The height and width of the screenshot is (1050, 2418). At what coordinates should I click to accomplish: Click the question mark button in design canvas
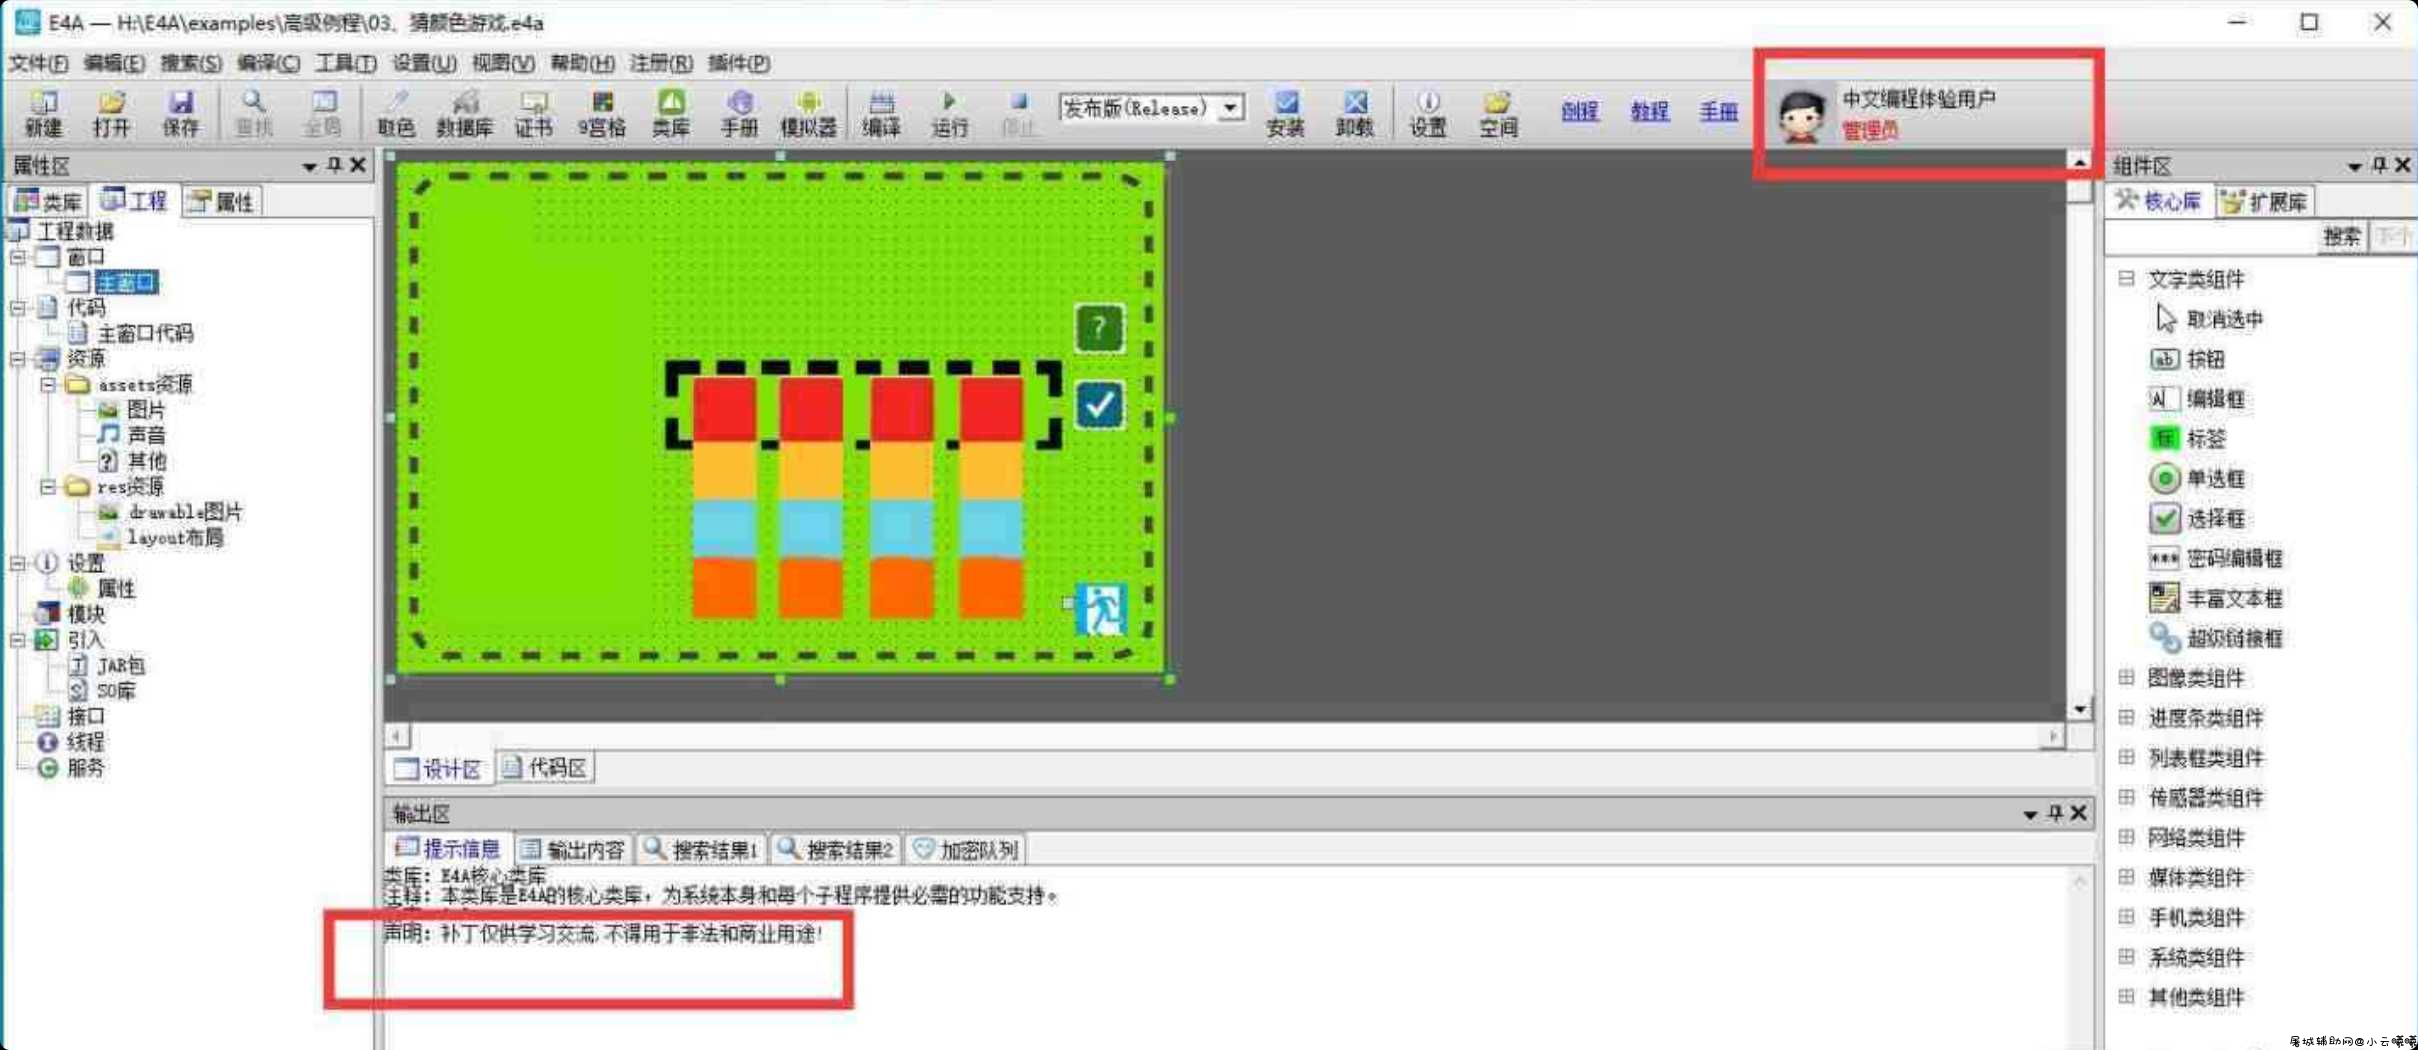[1099, 327]
